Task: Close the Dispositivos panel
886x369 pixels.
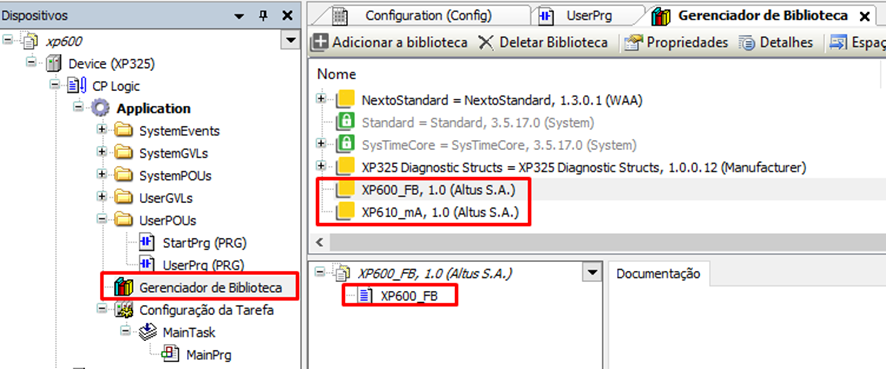Action: coord(287,16)
